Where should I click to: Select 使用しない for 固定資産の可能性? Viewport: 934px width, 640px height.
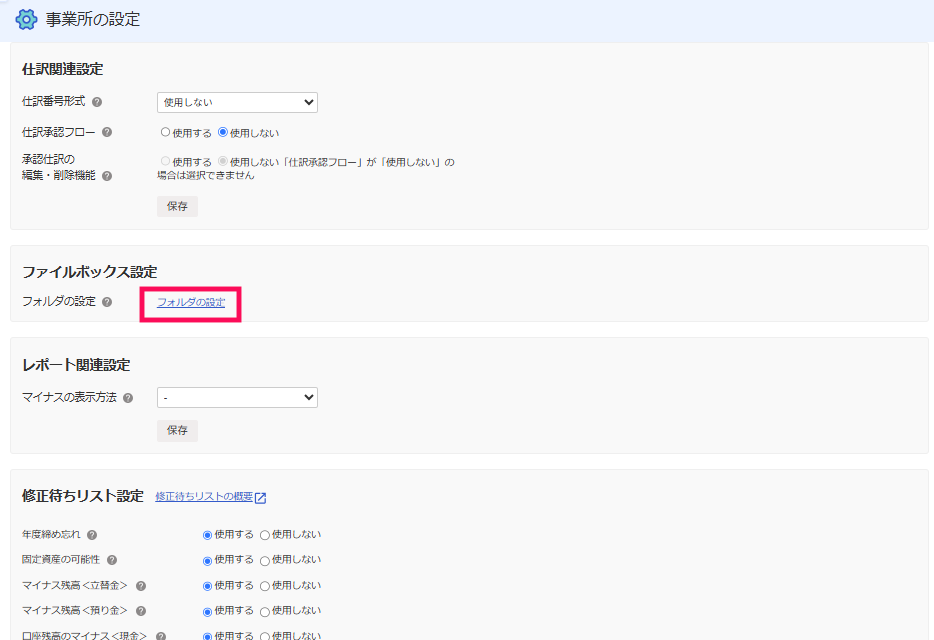click(x=265, y=561)
